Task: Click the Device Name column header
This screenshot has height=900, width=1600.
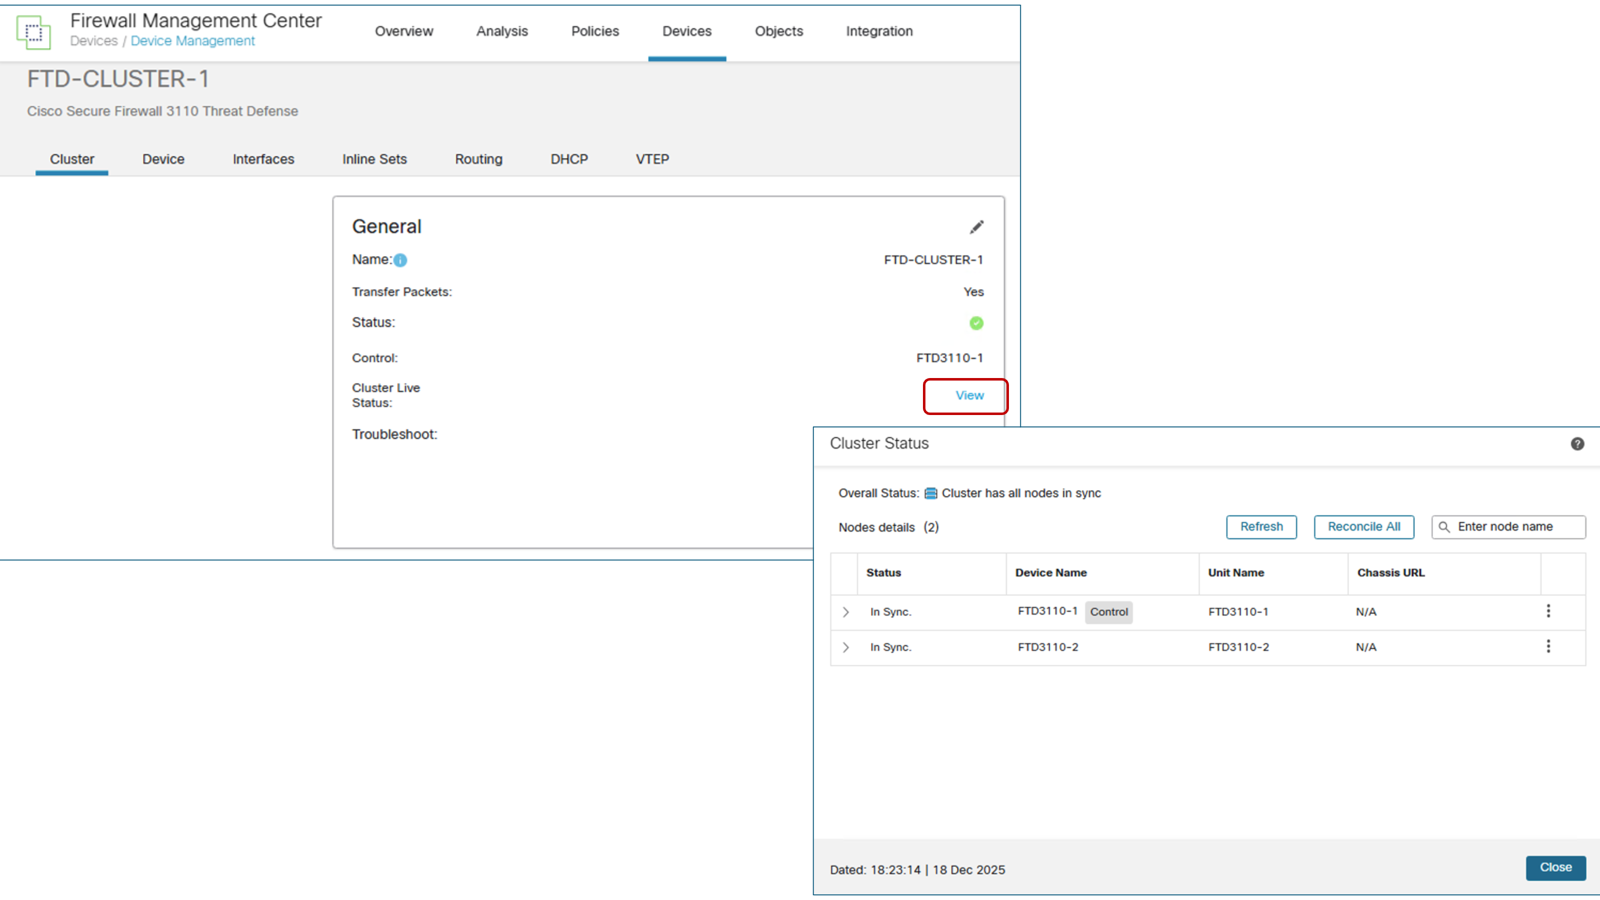Action: click(1051, 573)
